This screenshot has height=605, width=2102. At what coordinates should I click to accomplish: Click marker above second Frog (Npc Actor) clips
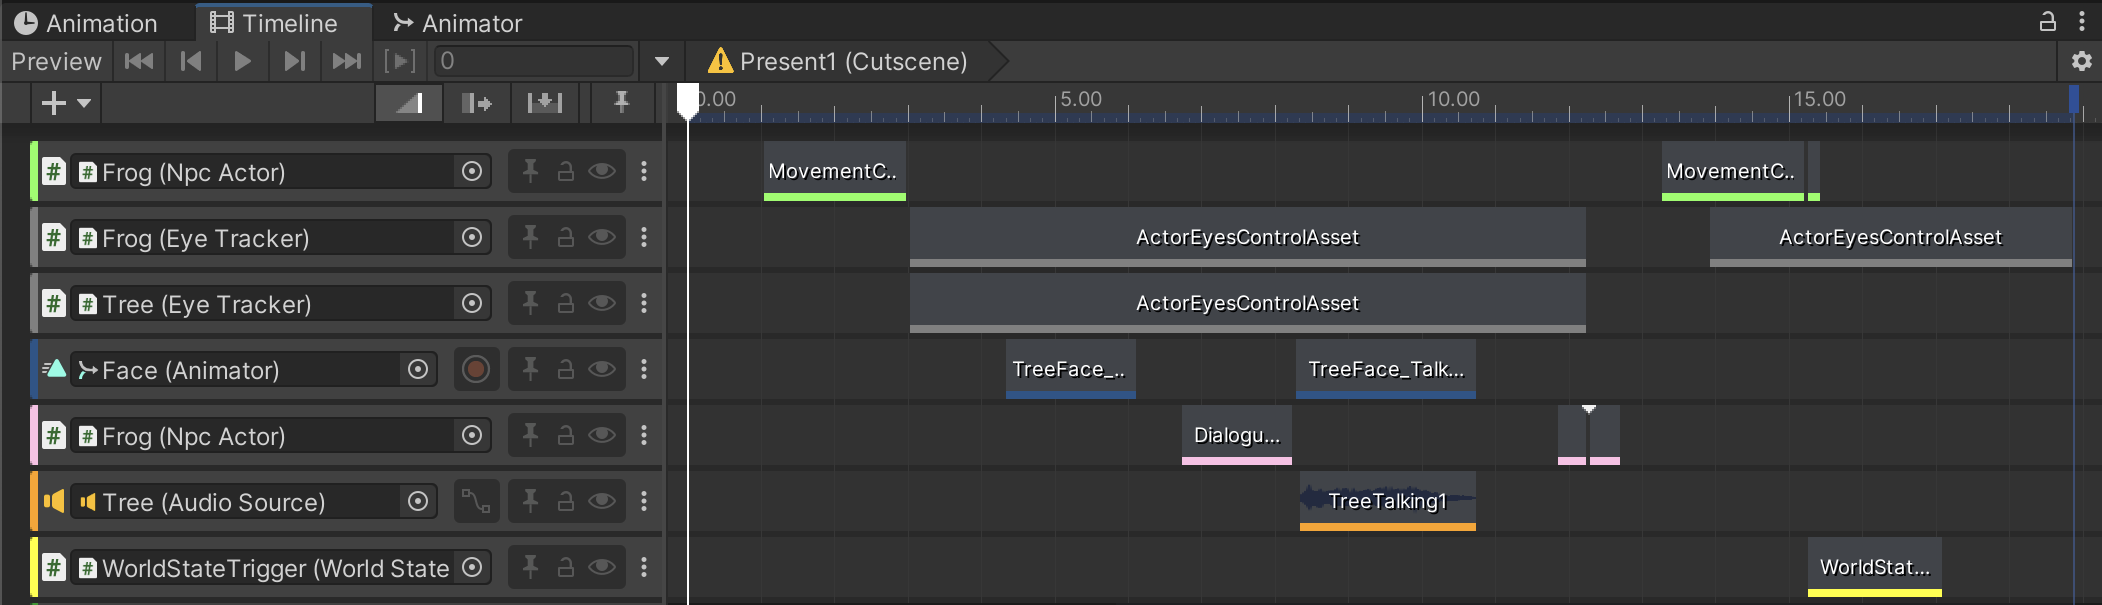tap(1589, 409)
